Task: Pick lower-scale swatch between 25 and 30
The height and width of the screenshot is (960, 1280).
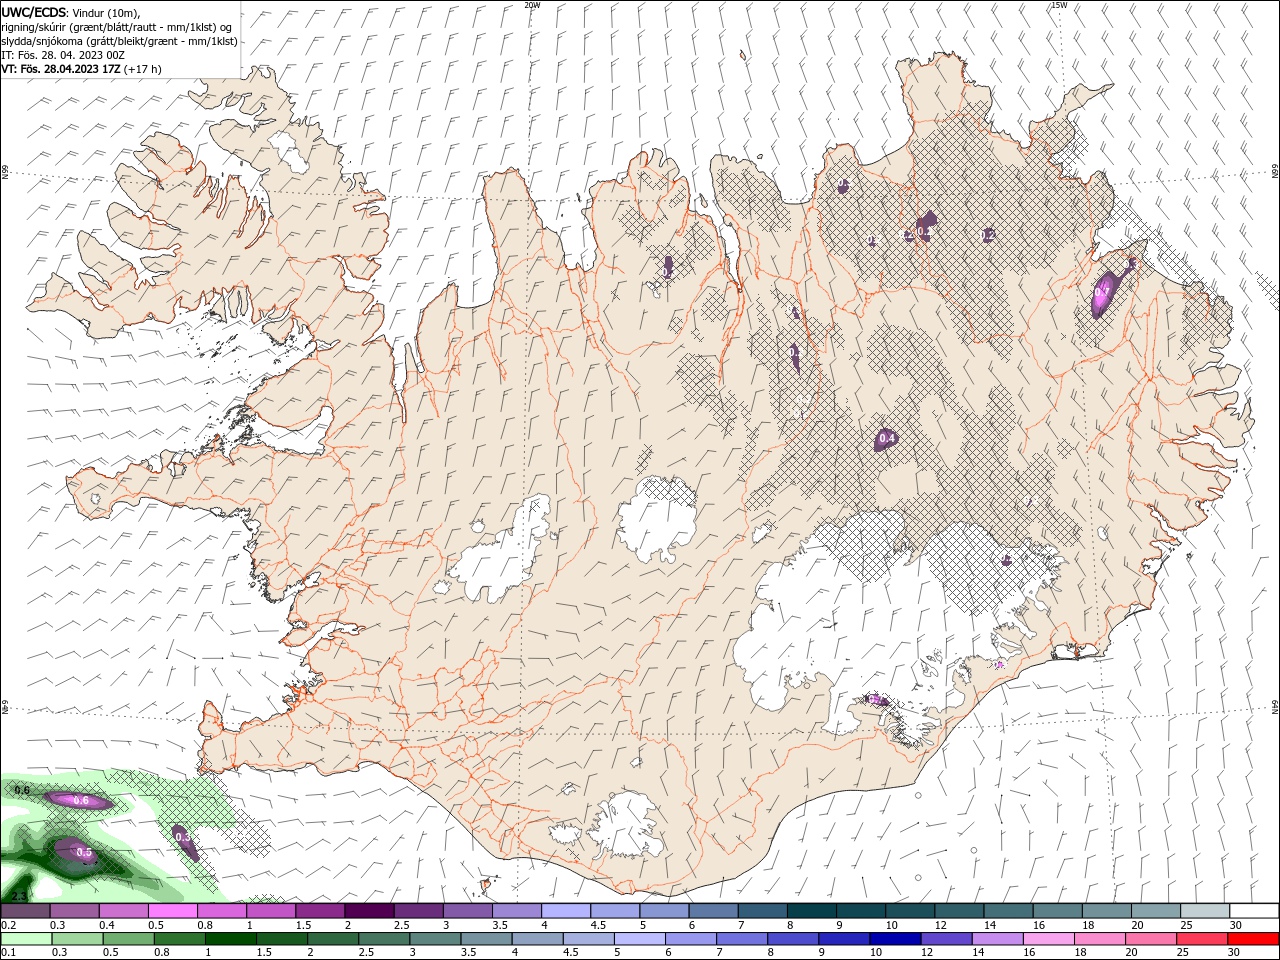Action: [x=1204, y=939]
